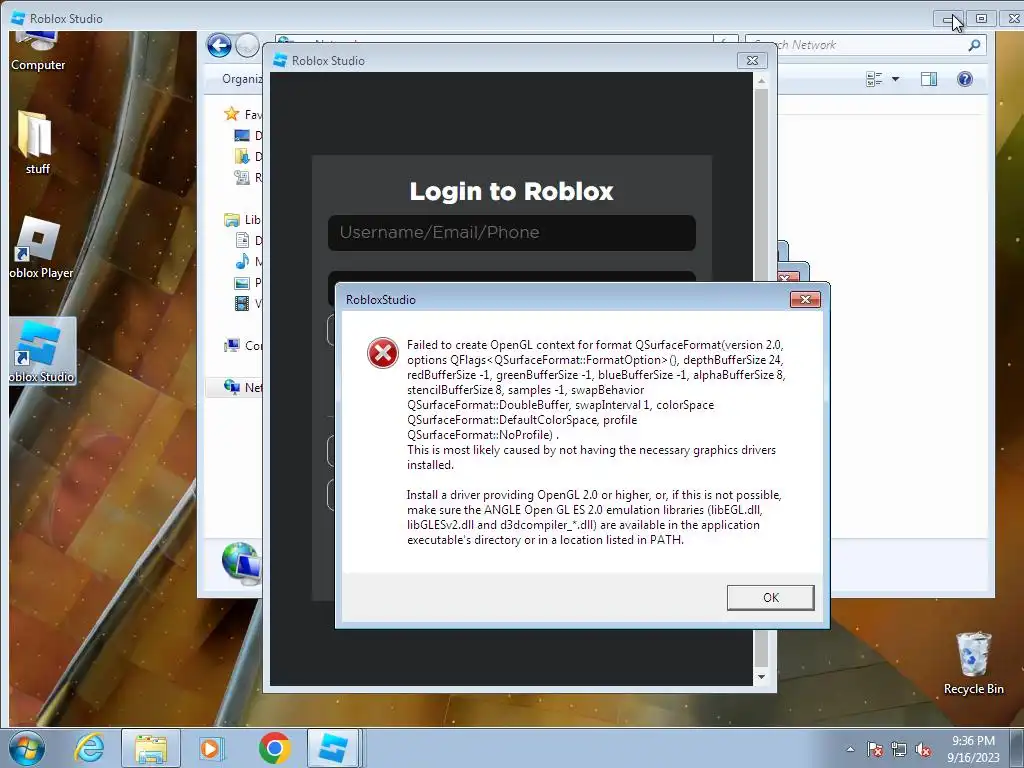Show hidden tray icons arrow
This screenshot has height=768, width=1024.
coord(850,749)
